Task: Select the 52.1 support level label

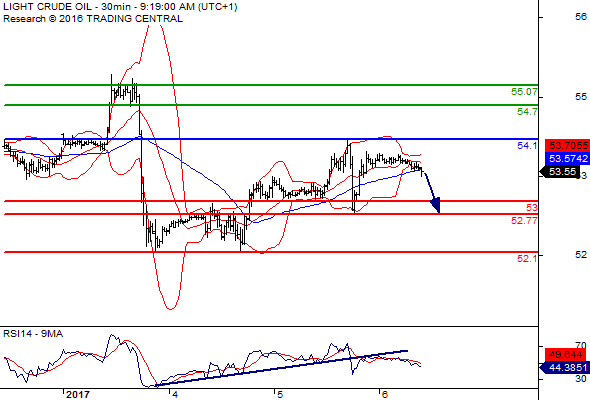Action: pyautogui.click(x=527, y=258)
